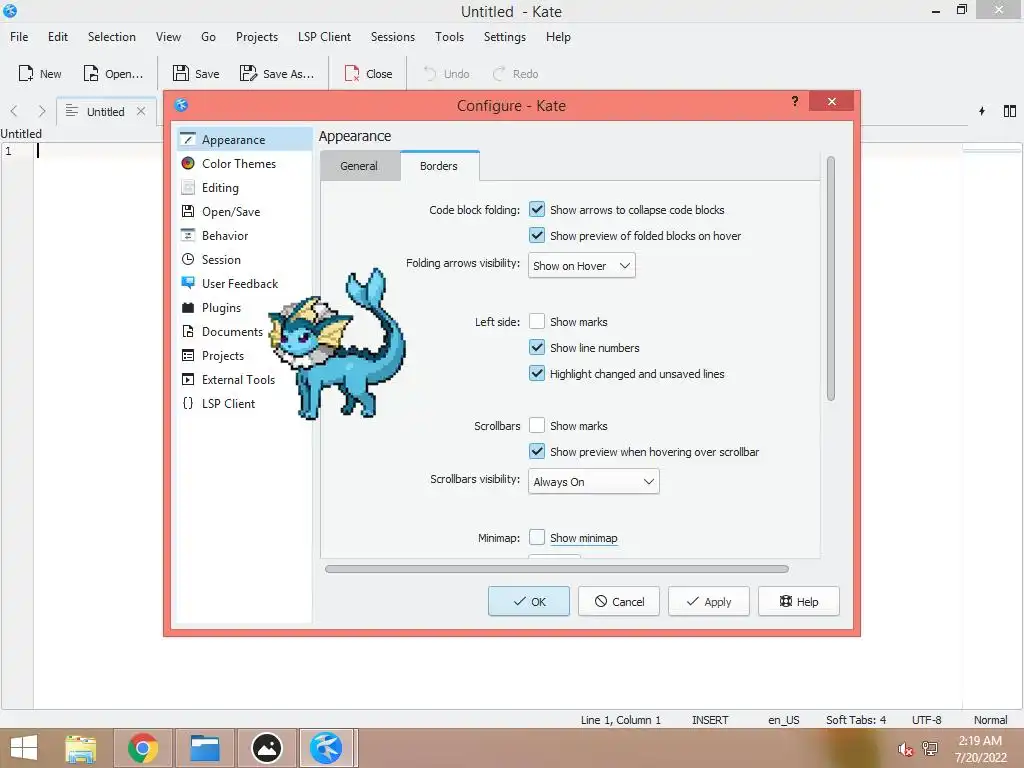The image size is (1024, 768).
Task: Click the Save toolbar icon
Action: click(x=181, y=73)
